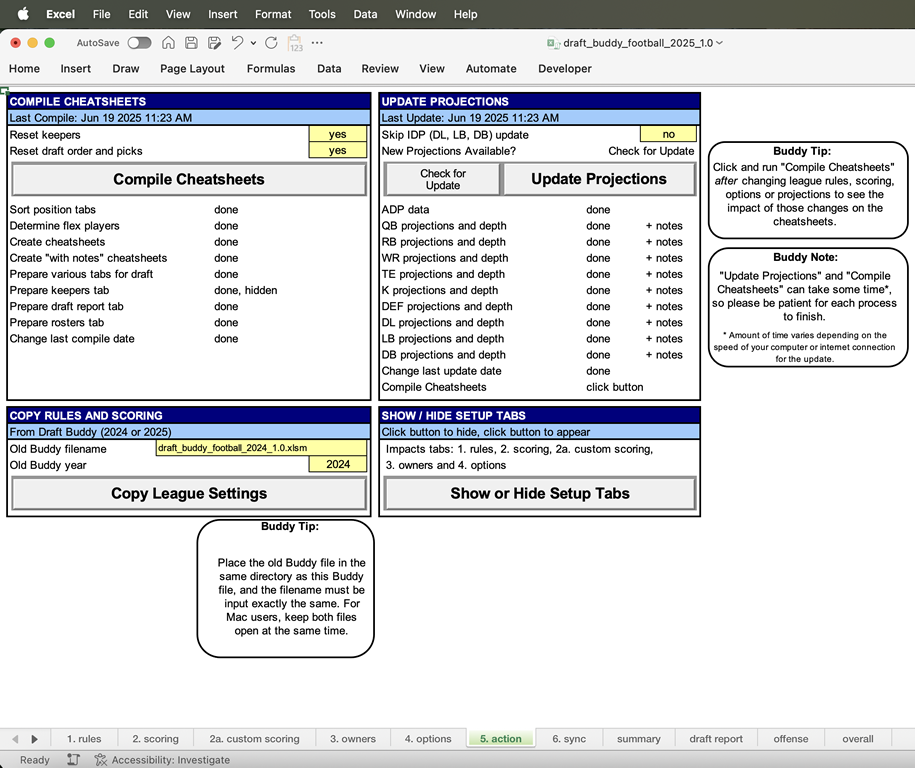915x768 pixels.
Task: Open the draft report sheet tab
Action: (716, 739)
